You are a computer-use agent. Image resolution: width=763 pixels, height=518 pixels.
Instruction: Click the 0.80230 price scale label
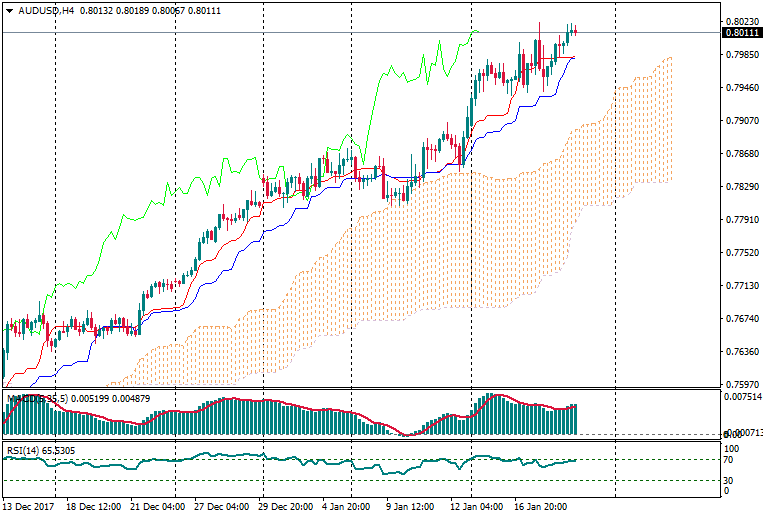[x=740, y=21]
